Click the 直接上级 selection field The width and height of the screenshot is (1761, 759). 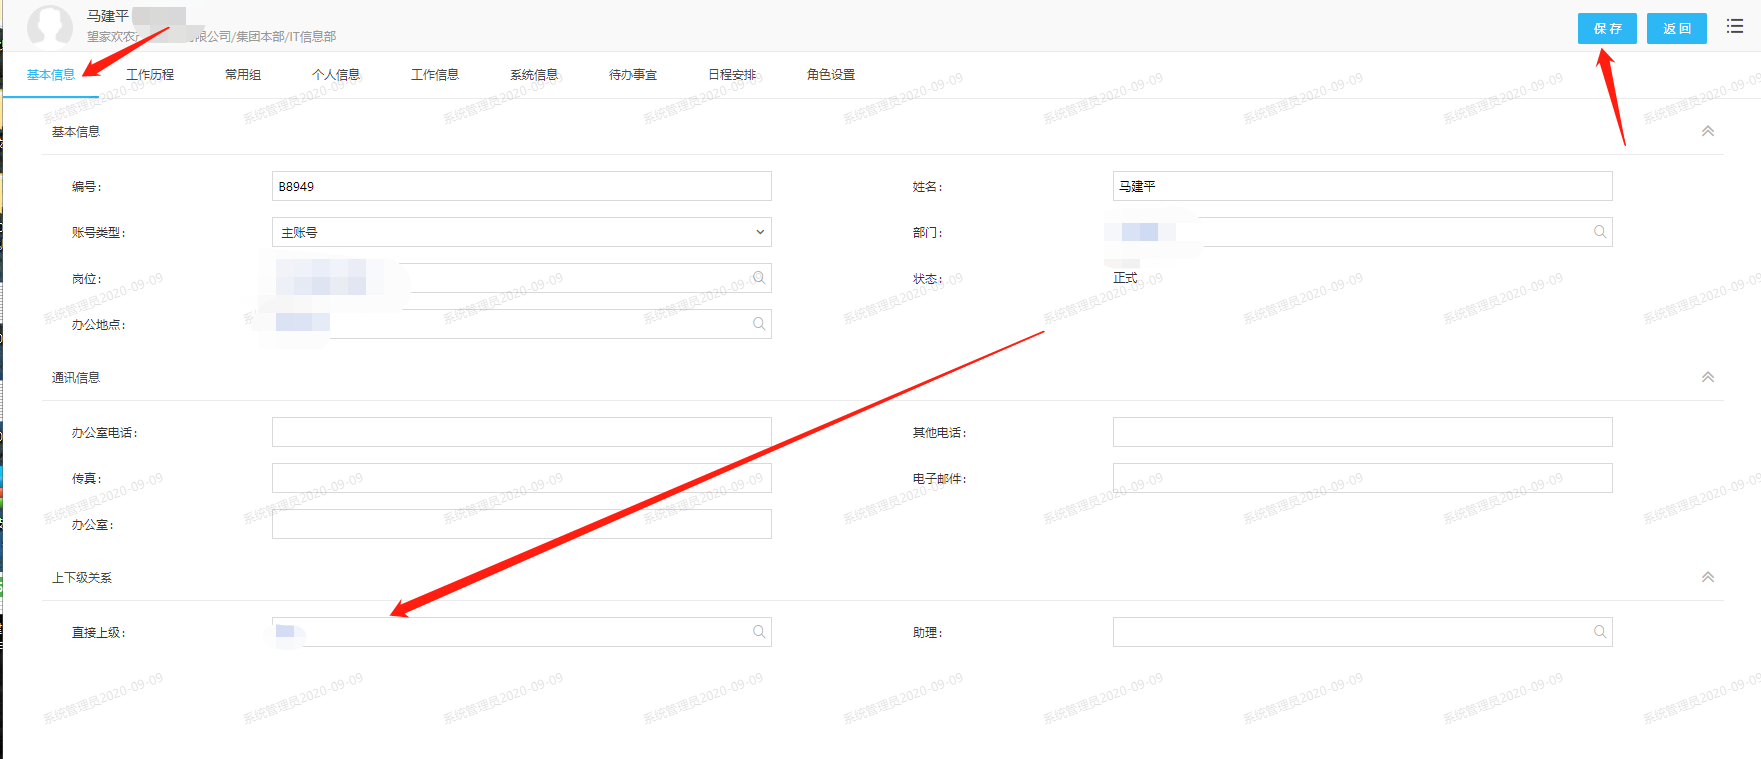point(522,632)
